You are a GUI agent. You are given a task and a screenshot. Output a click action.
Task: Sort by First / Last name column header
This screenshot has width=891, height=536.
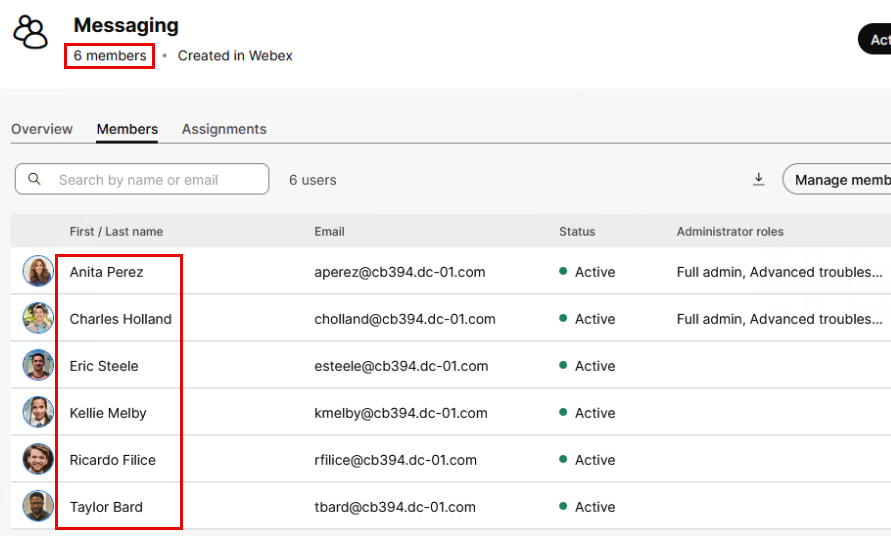click(x=116, y=231)
